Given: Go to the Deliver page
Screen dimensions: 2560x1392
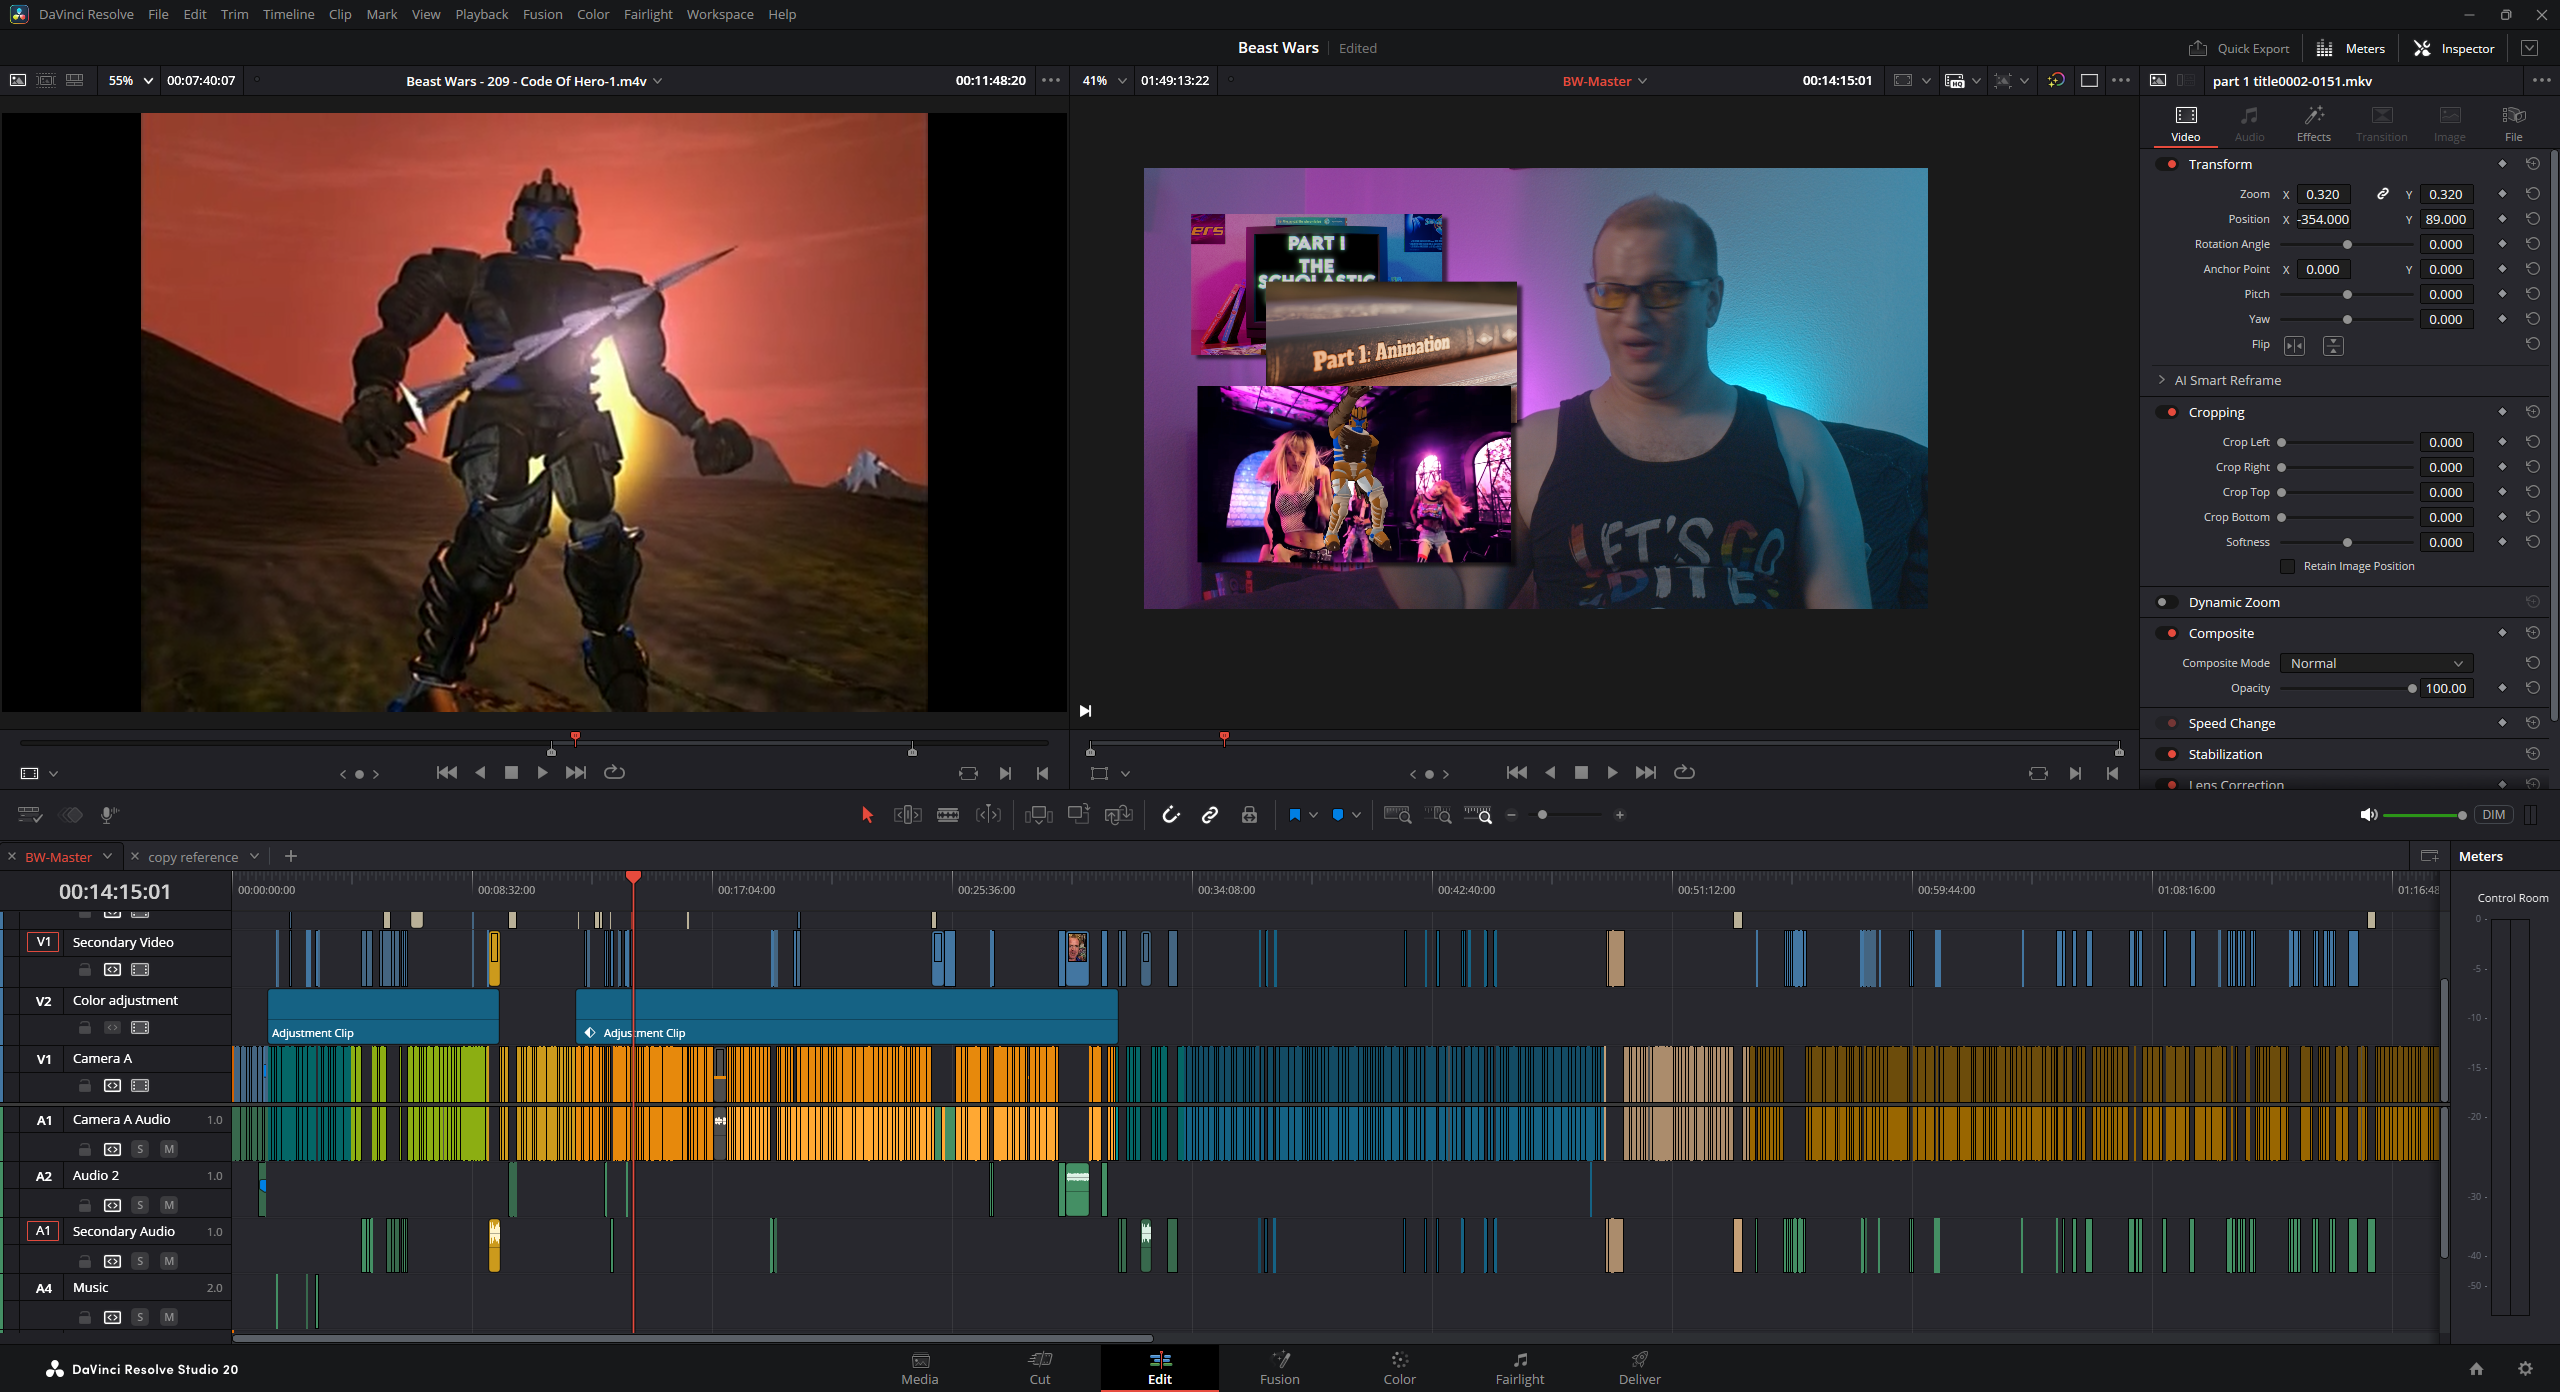Looking at the screenshot, I should click(1639, 1368).
